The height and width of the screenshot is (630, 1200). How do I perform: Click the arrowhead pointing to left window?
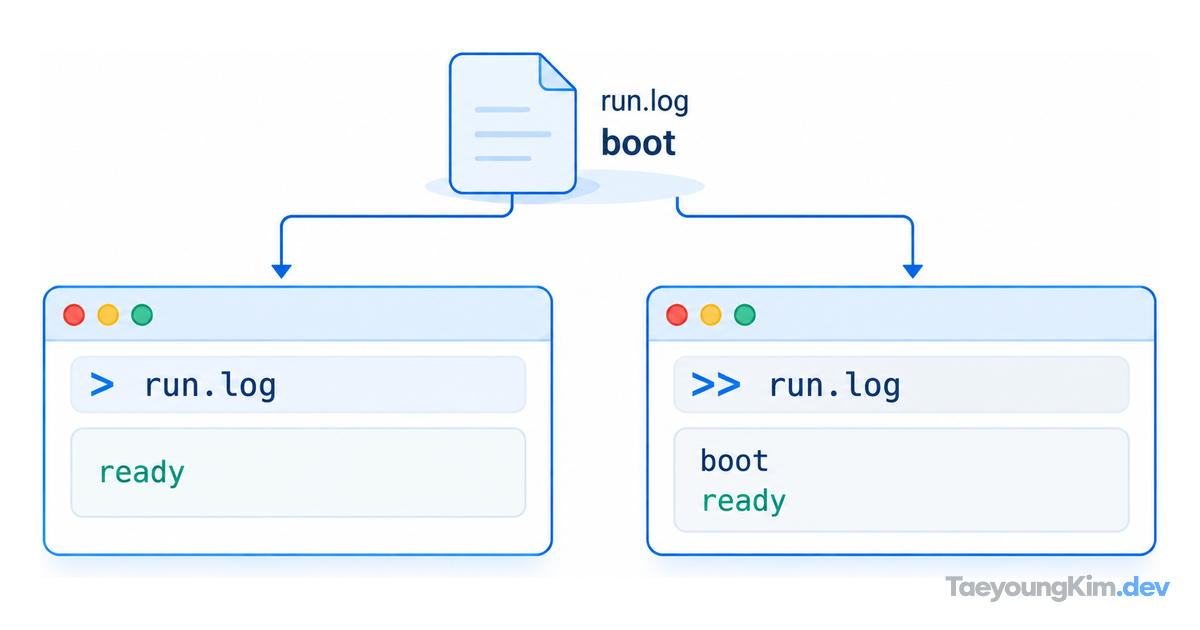pyautogui.click(x=282, y=271)
